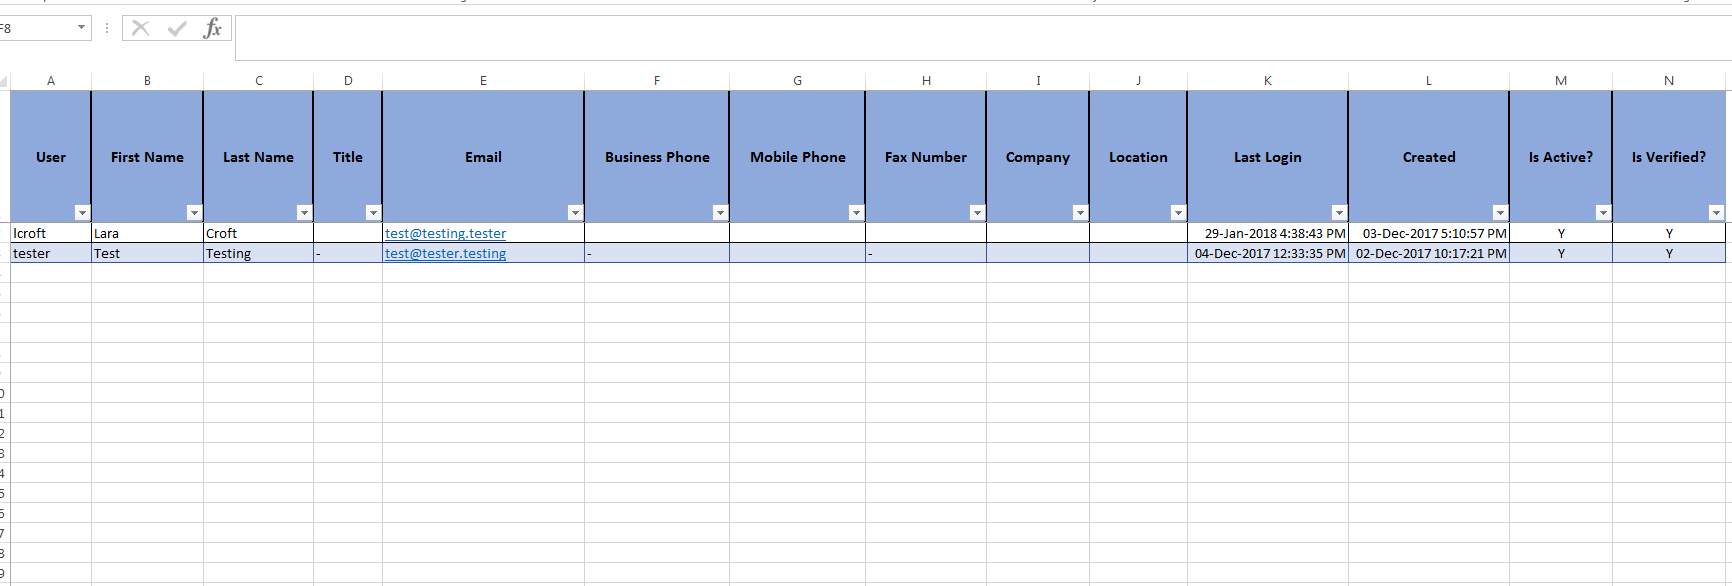Select the column E header
Image resolution: width=1732 pixels, height=586 pixels.
point(483,80)
